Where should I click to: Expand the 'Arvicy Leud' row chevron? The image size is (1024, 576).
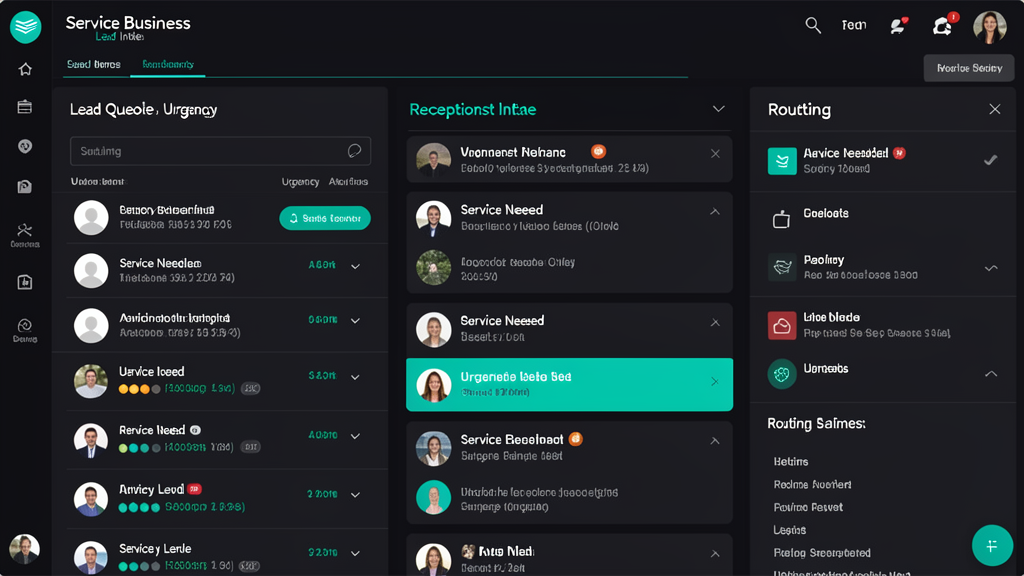355,494
